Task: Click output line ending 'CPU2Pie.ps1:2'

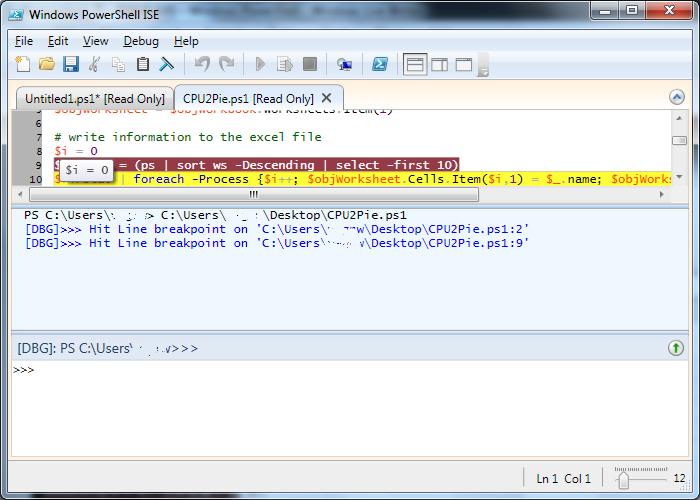Action: click(277, 229)
